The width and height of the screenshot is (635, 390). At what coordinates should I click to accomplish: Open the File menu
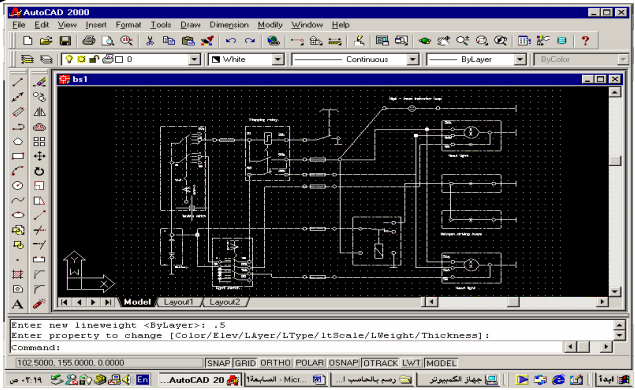click(19, 25)
